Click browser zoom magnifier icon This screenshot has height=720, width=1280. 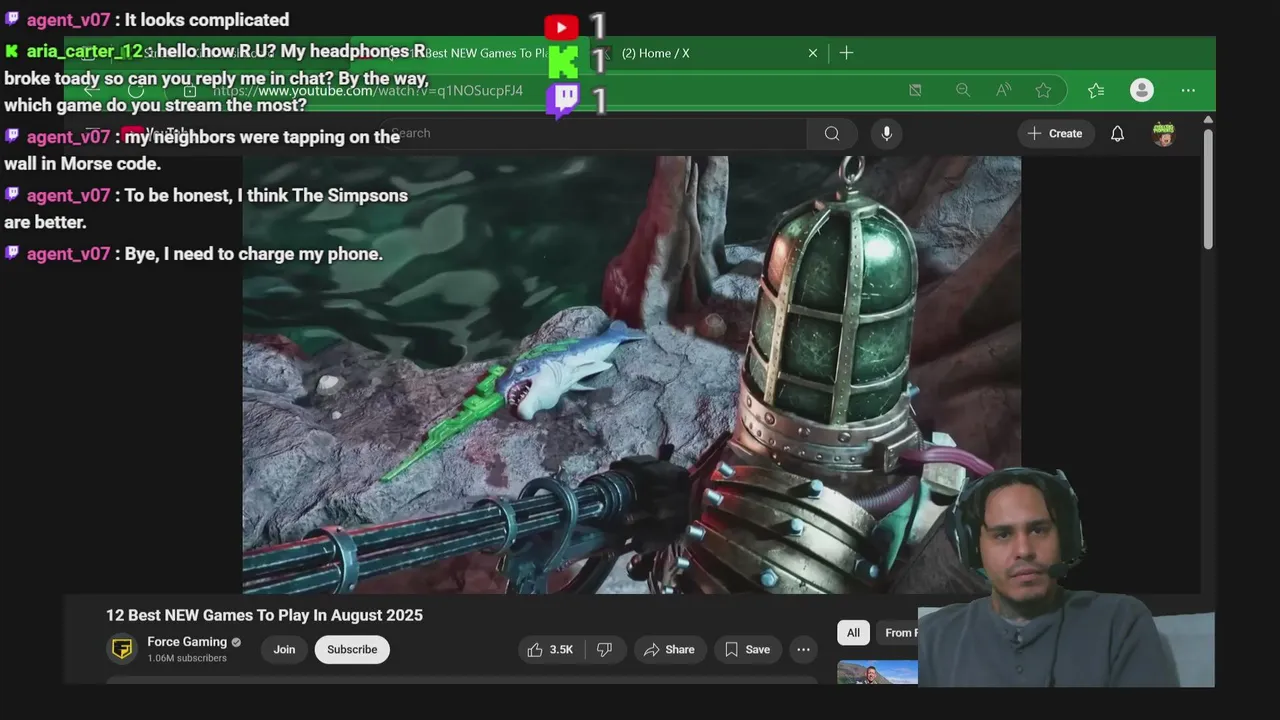click(x=963, y=91)
